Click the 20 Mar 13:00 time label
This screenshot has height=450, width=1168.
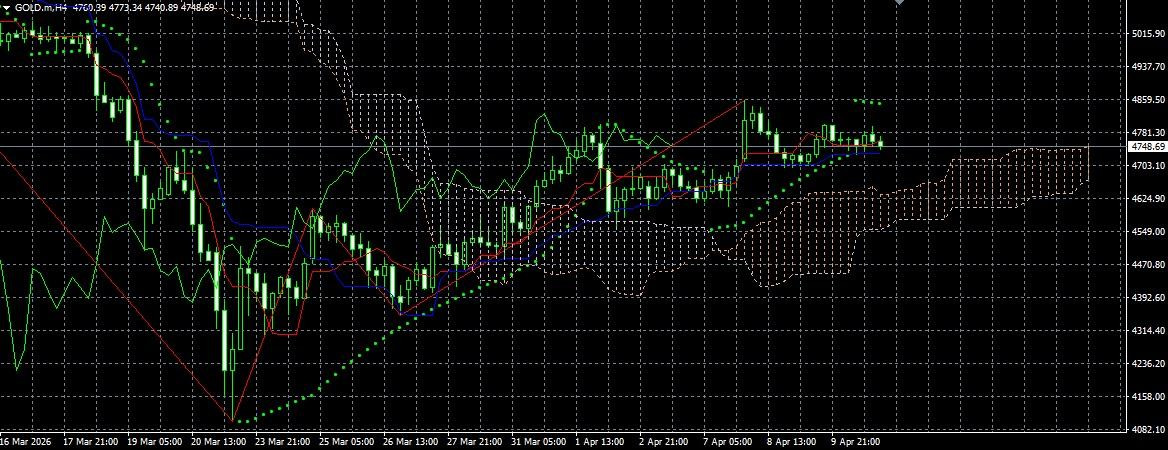[219, 442]
